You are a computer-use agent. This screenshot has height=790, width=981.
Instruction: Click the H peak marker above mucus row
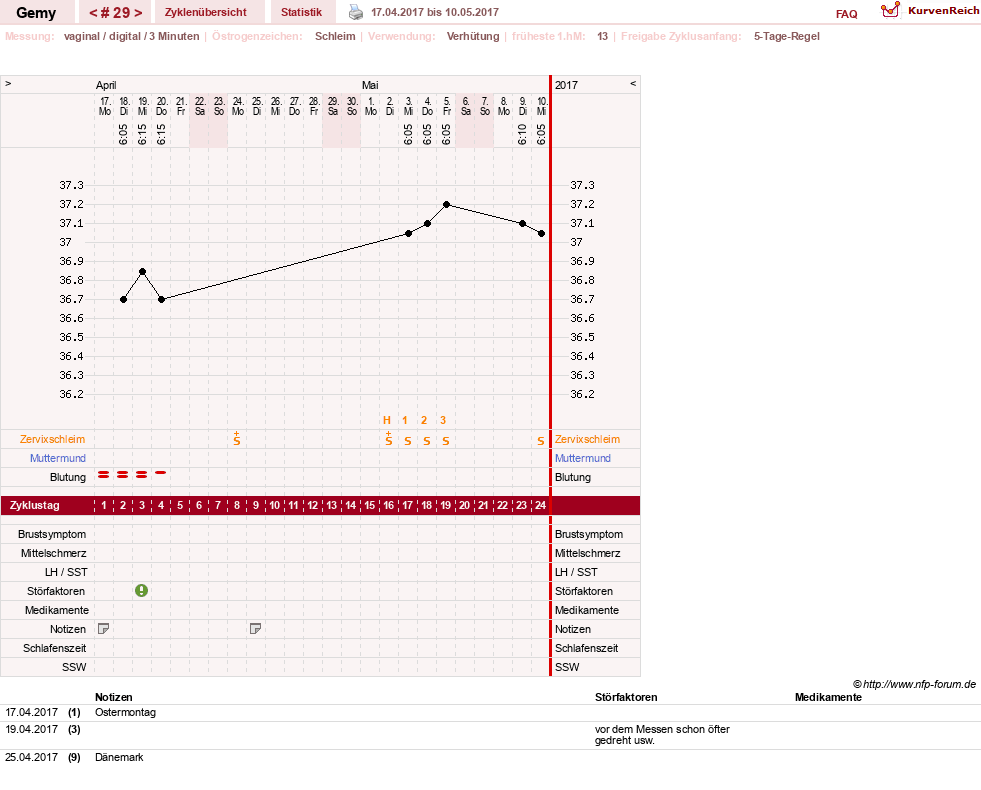[x=387, y=420]
